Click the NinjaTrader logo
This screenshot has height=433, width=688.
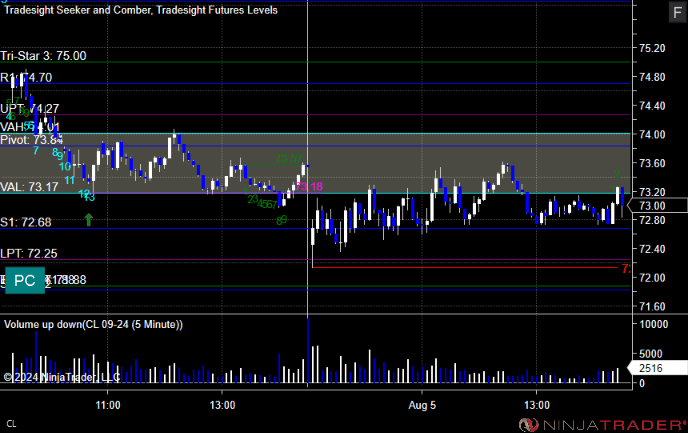coord(602,425)
